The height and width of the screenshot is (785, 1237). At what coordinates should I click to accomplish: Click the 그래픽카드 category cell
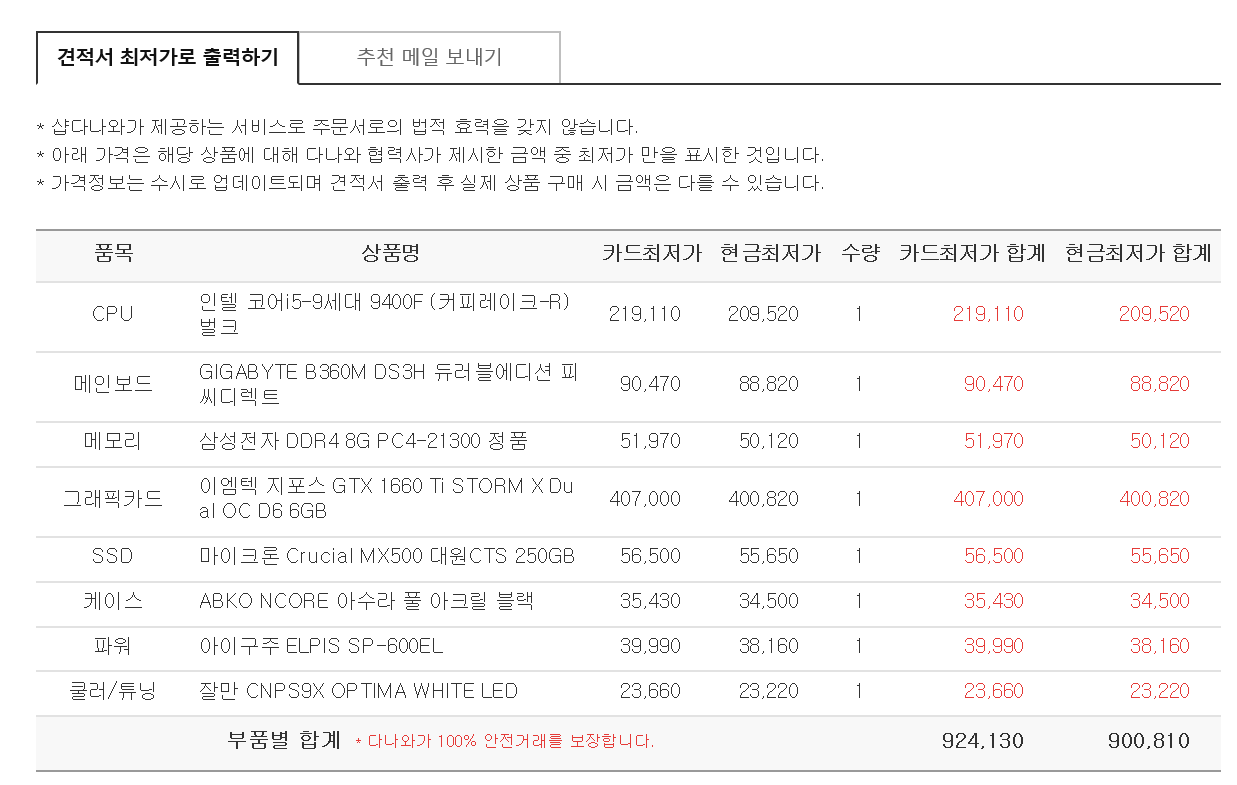[112, 498]
